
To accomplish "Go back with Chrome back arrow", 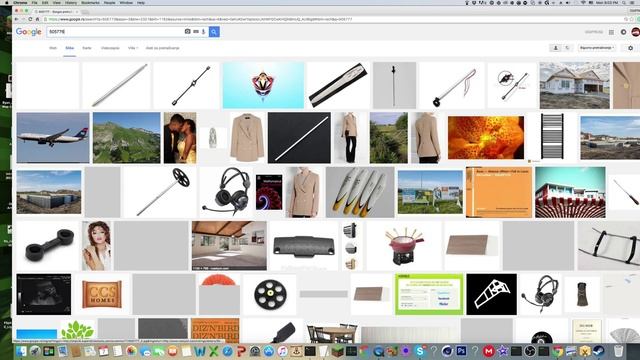I will pyautogui.click(x=17, y=19).
